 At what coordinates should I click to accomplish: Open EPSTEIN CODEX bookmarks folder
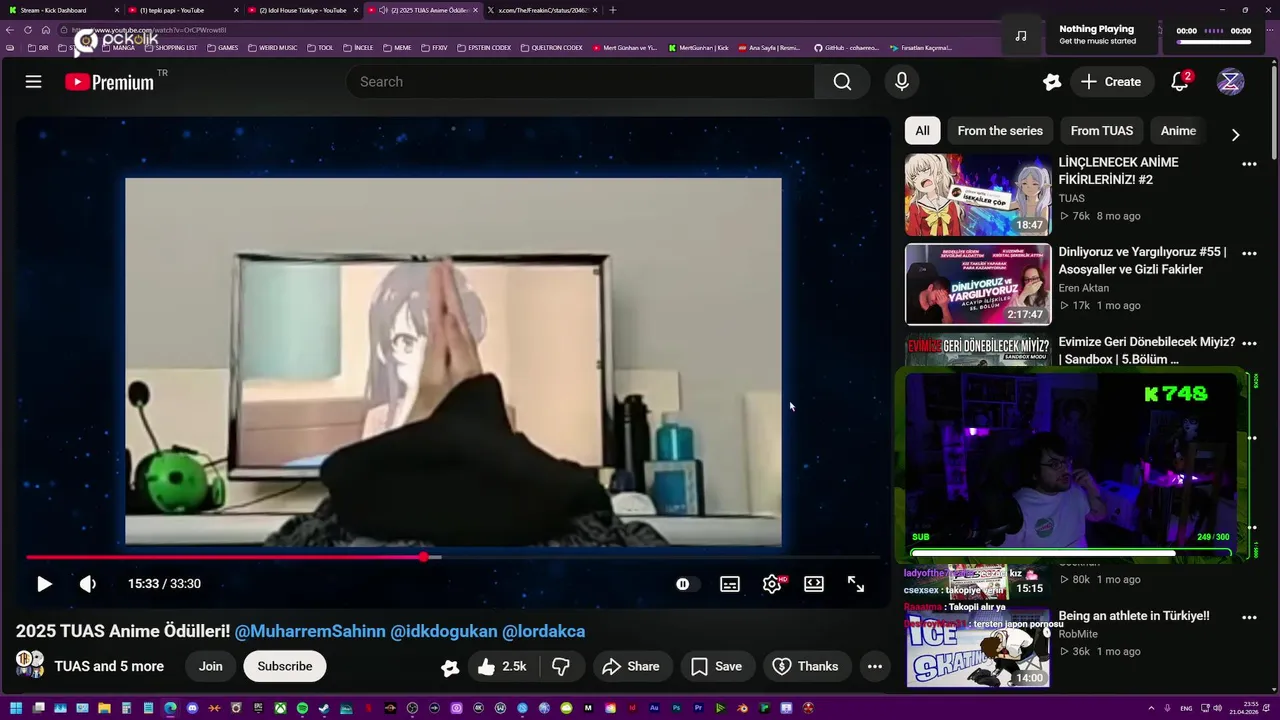coord(483,48)
